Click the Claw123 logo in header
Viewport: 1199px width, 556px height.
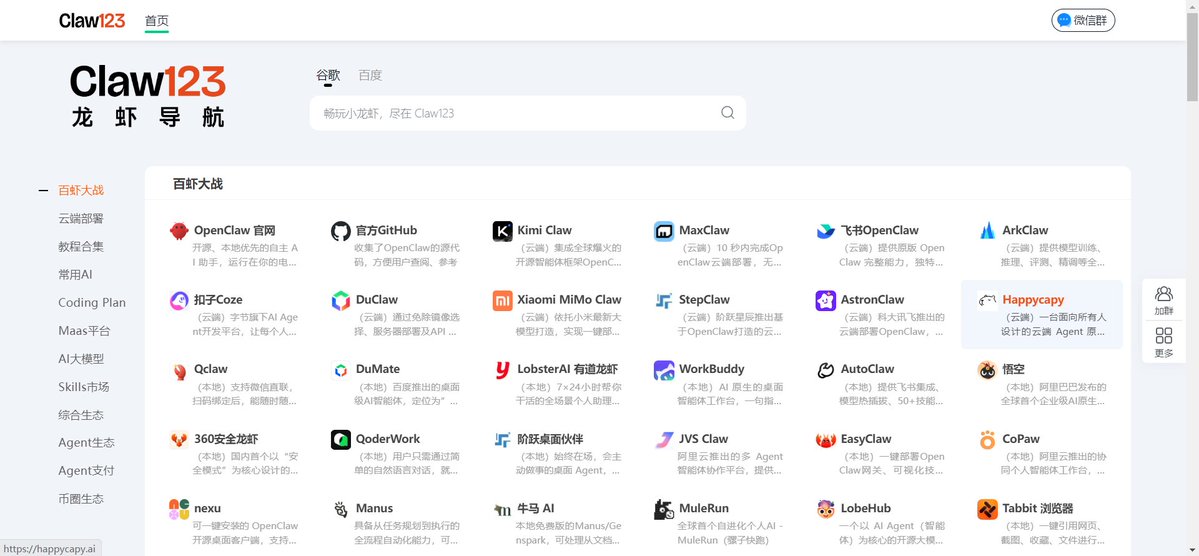92,21
